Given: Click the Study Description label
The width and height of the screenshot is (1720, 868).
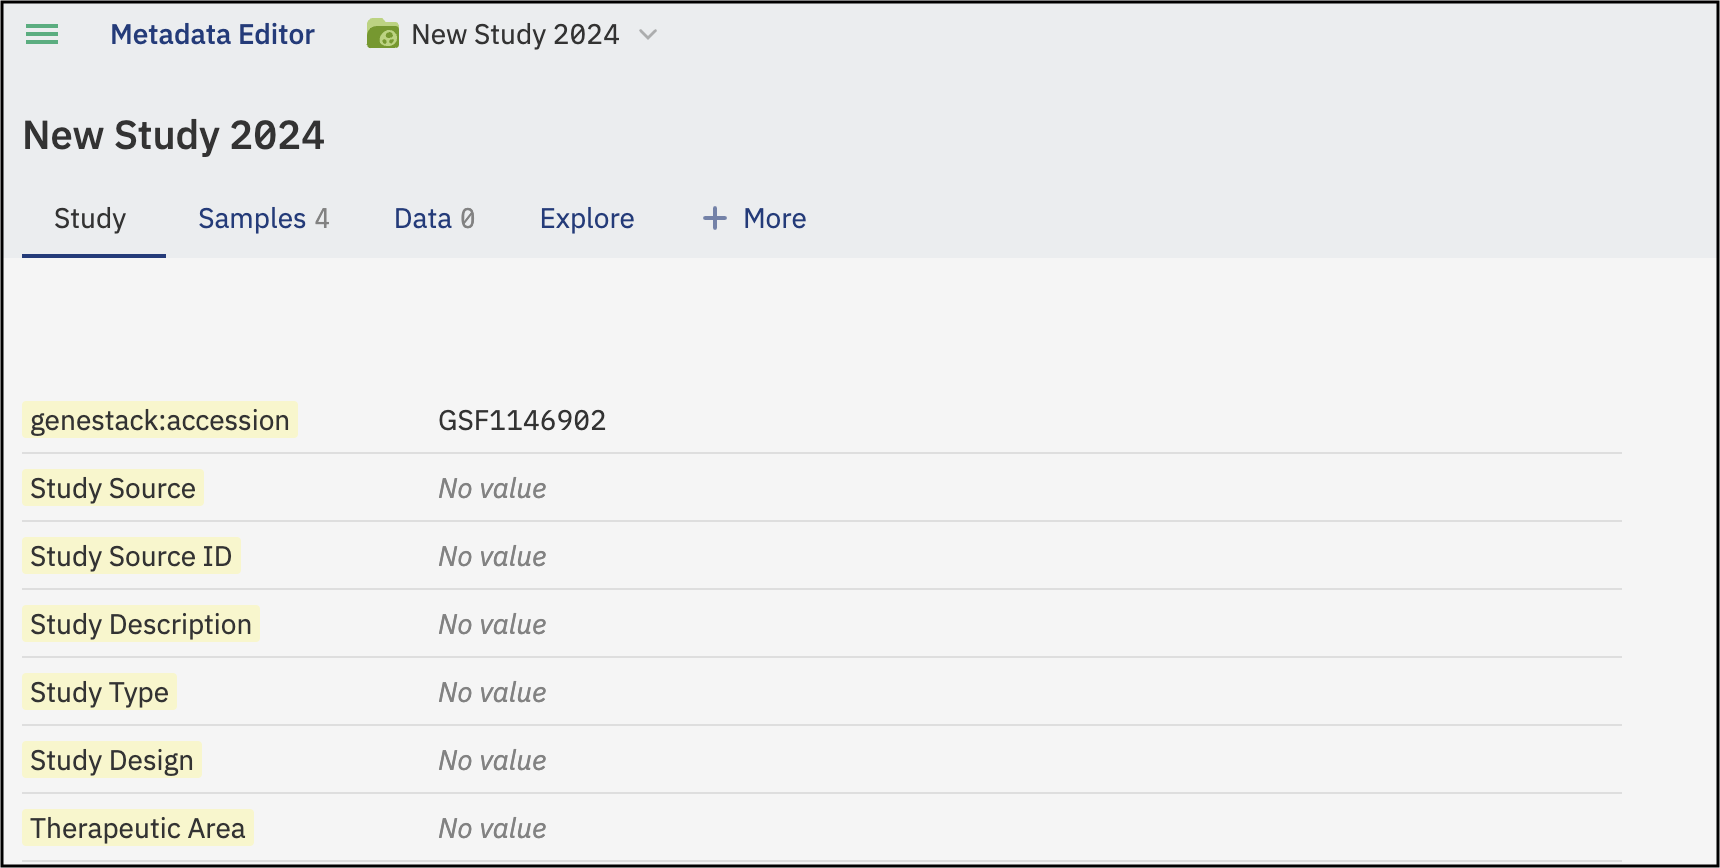Looking at the screenshot, I should (x=141, y=624).
